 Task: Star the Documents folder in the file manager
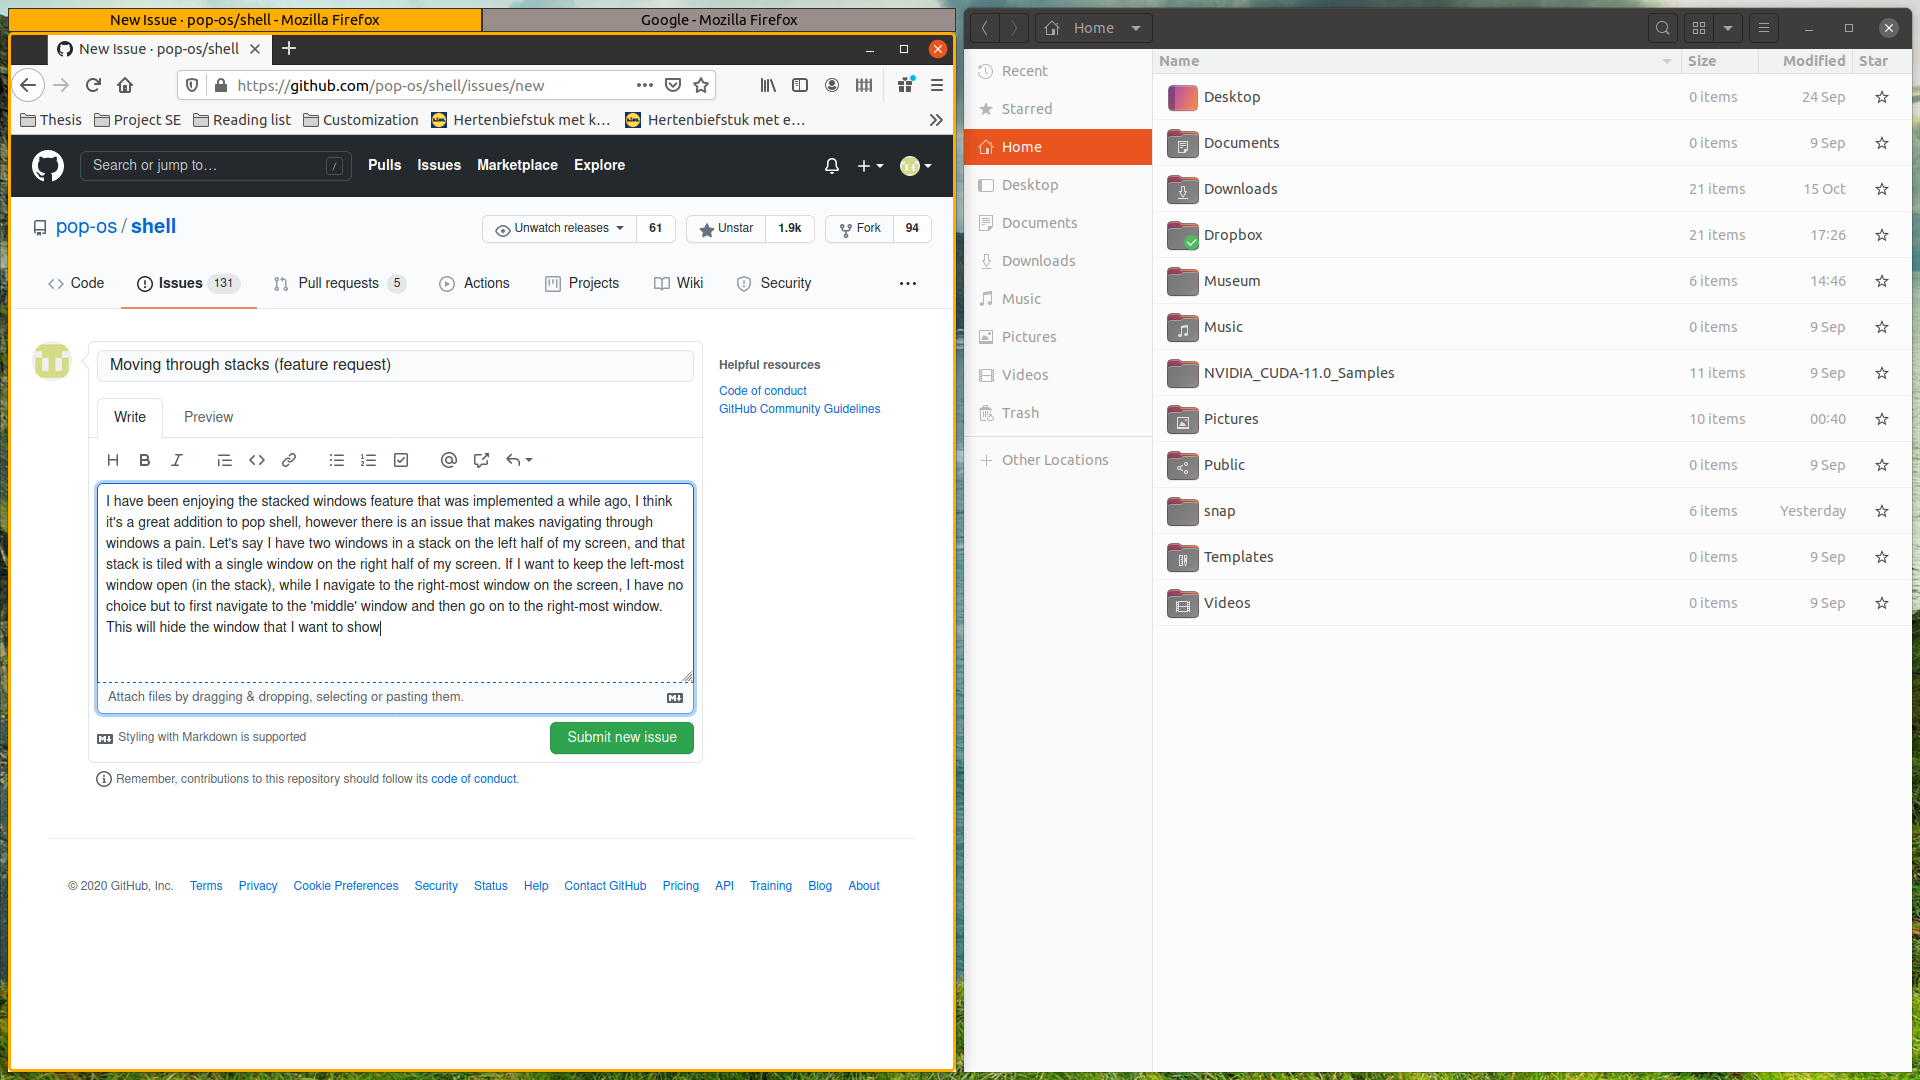1881,143
